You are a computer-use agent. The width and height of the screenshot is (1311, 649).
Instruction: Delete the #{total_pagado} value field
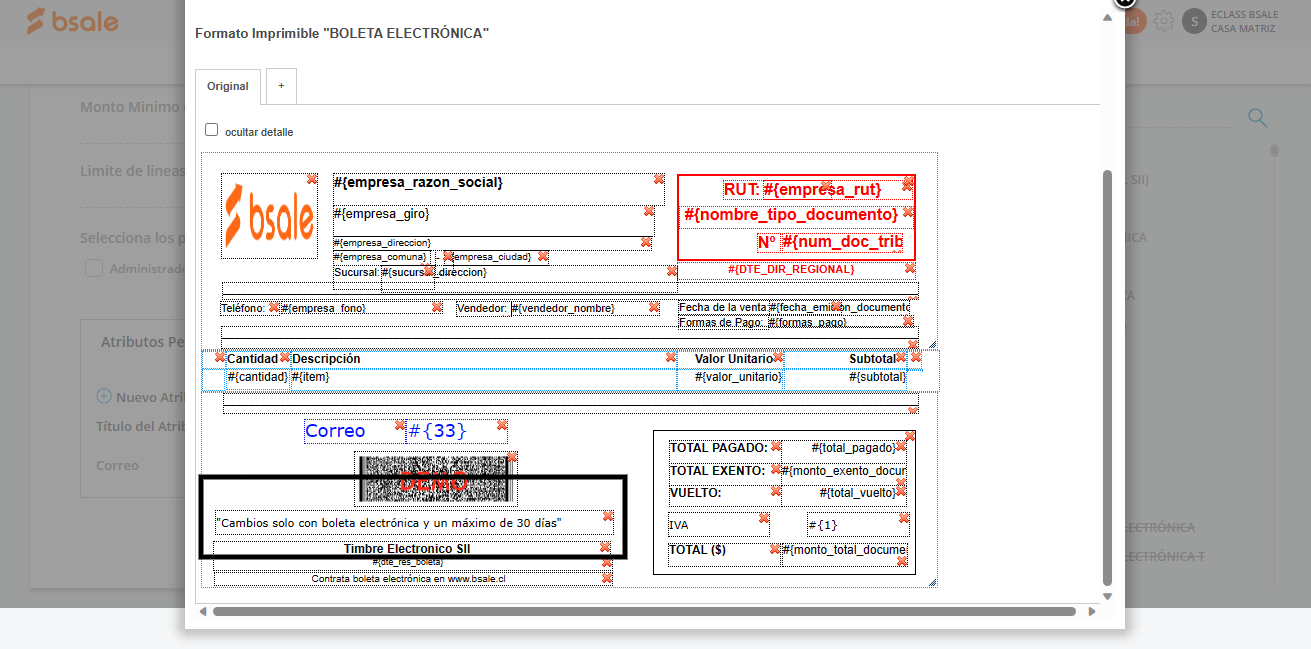[x=901, y=446]
